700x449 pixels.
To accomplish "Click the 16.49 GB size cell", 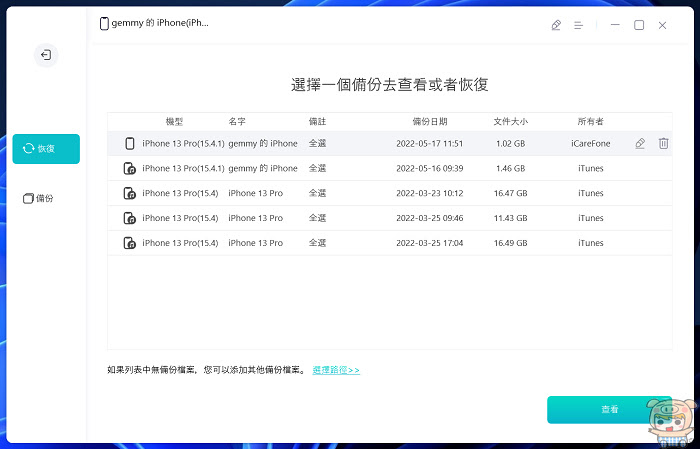I will coord(511,244).
